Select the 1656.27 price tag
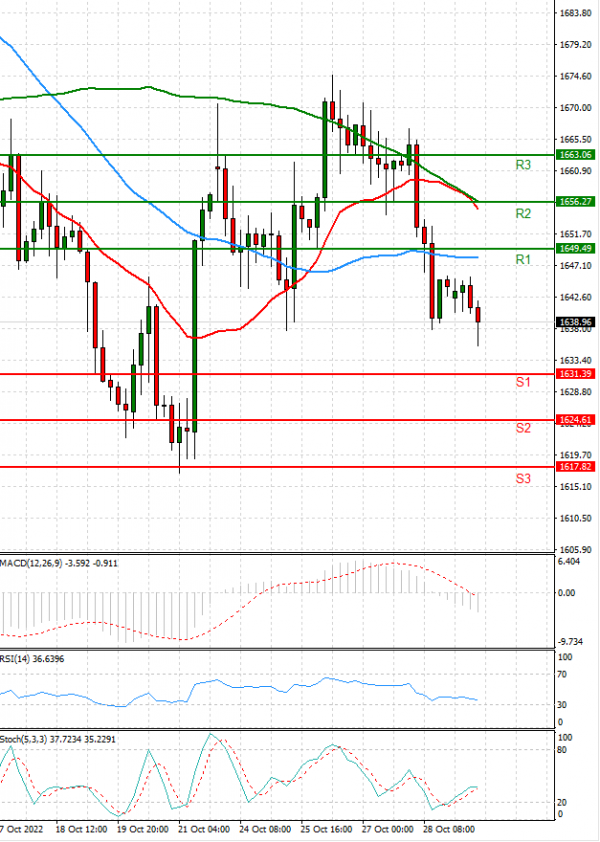This screenshot has height=842, width=600. pos(575,201)
